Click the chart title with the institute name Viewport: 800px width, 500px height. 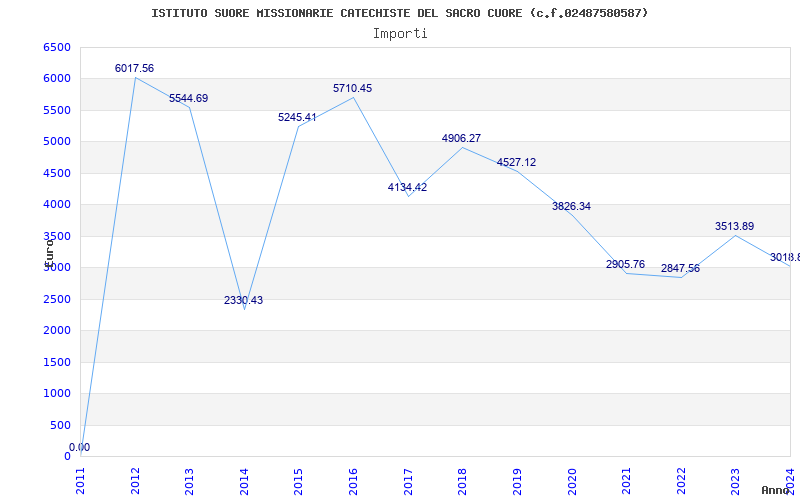(x=400, y=13)
